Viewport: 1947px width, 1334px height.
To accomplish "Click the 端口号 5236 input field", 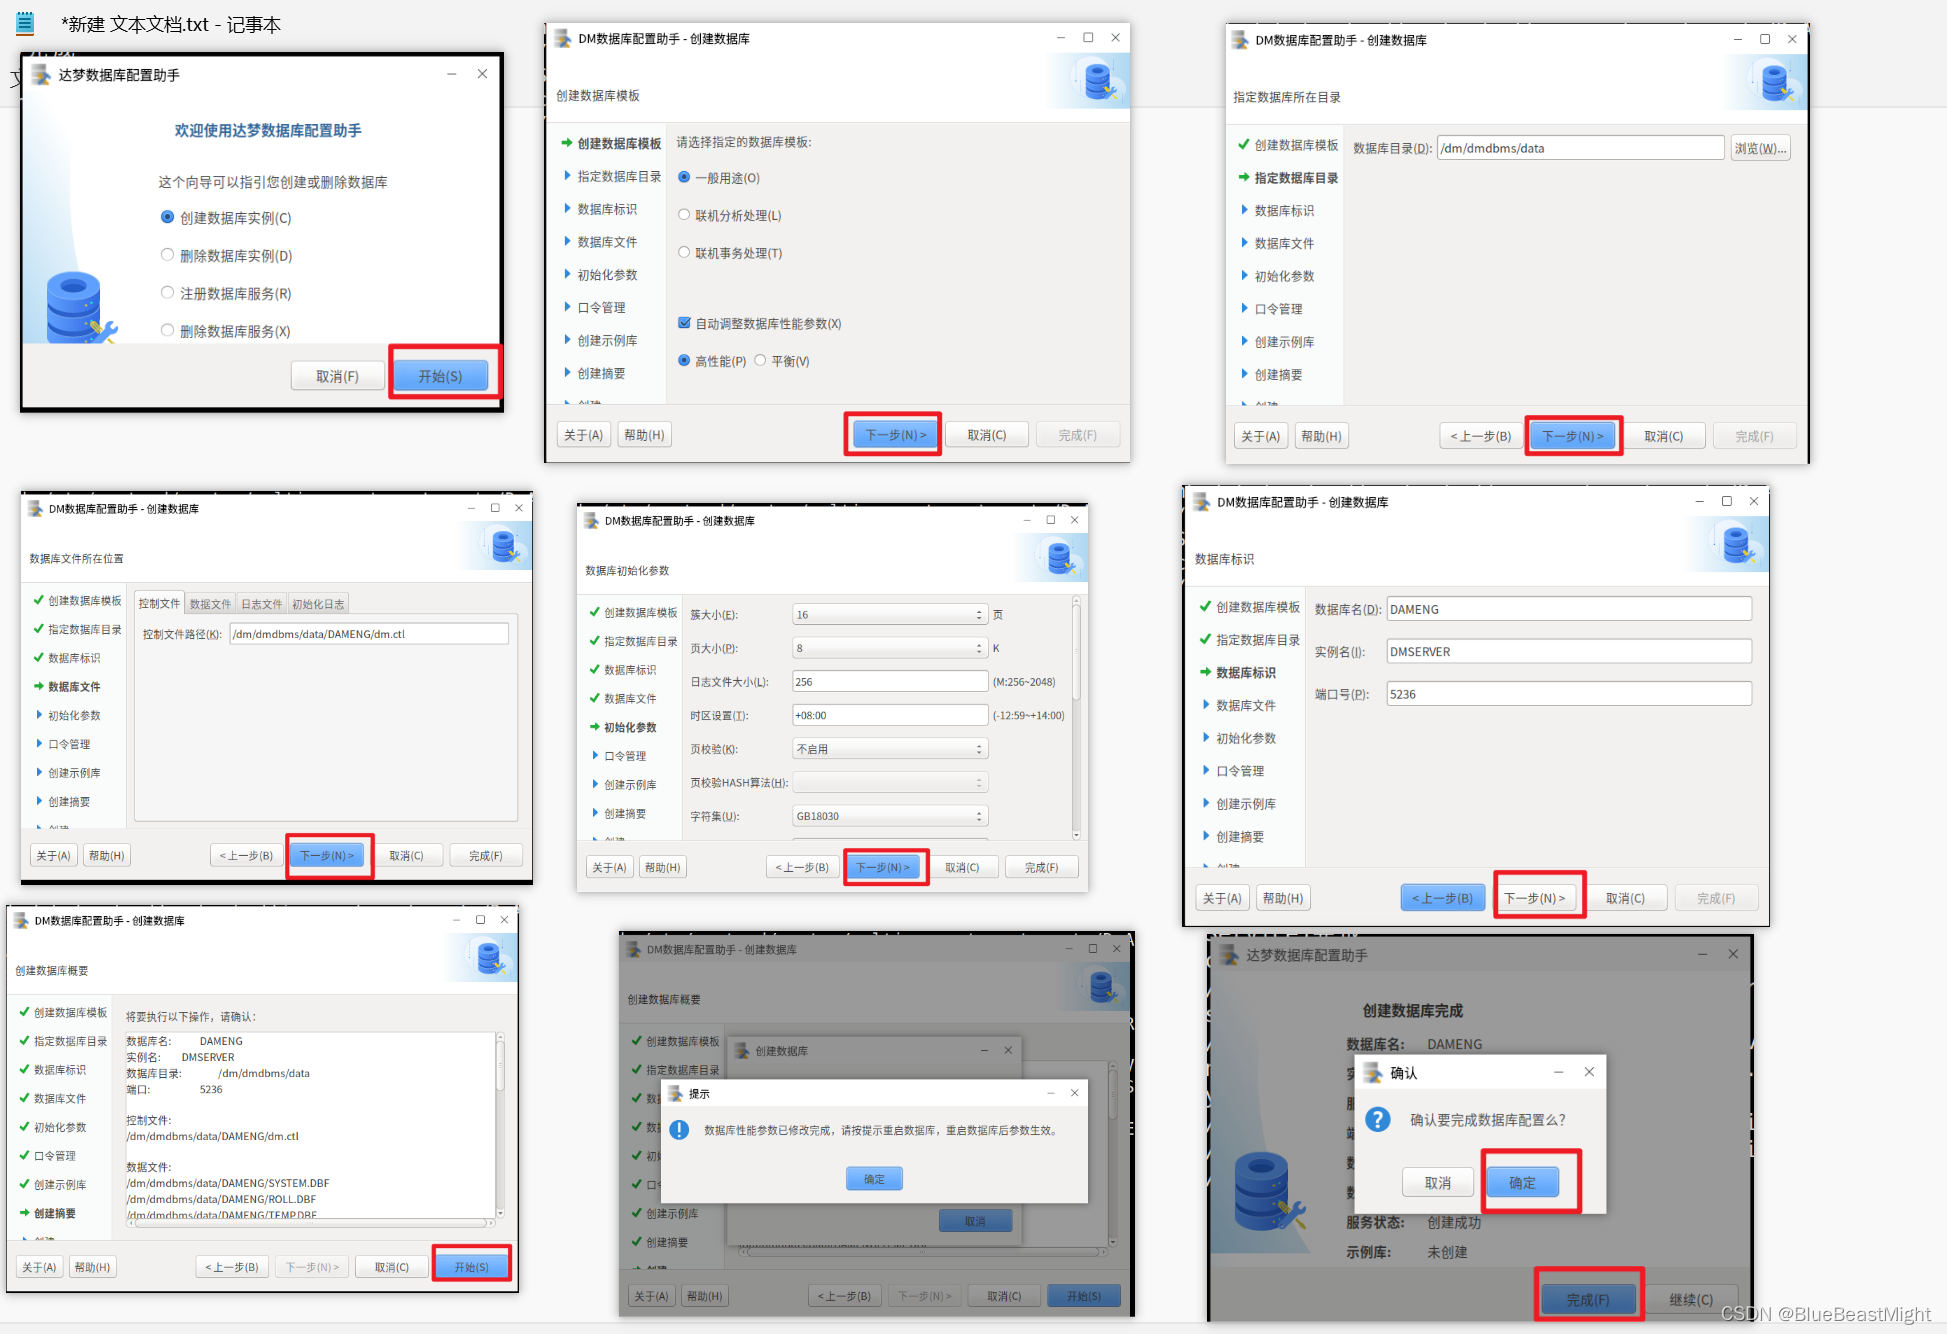I will click(1568, 694).
